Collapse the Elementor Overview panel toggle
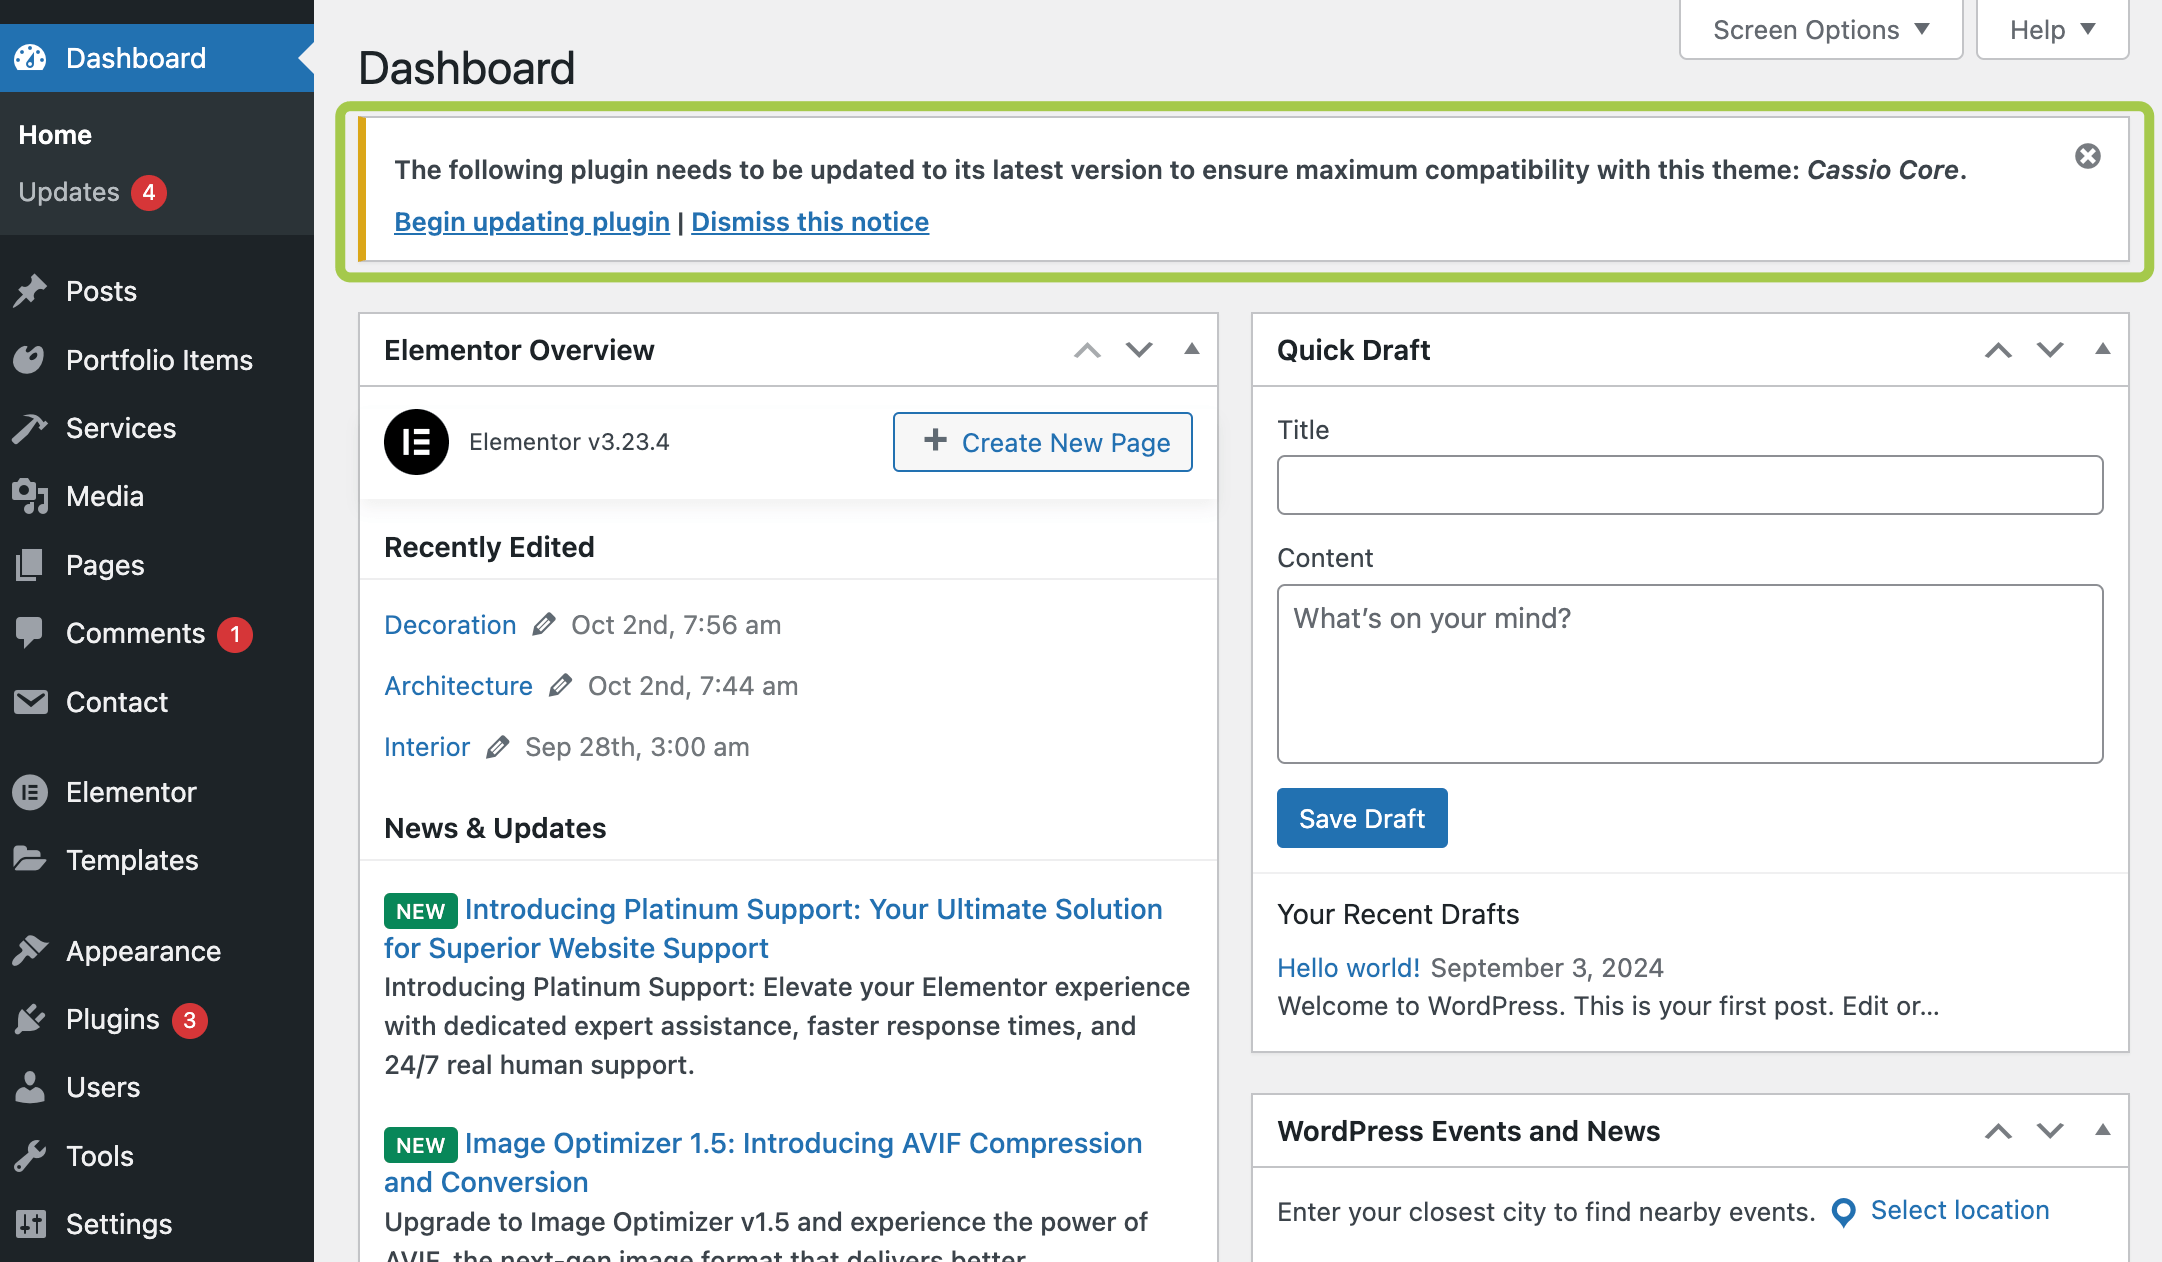The height and width of the screenshot is (1262, 2162). pyautogui.click(x=1191, y=349)
